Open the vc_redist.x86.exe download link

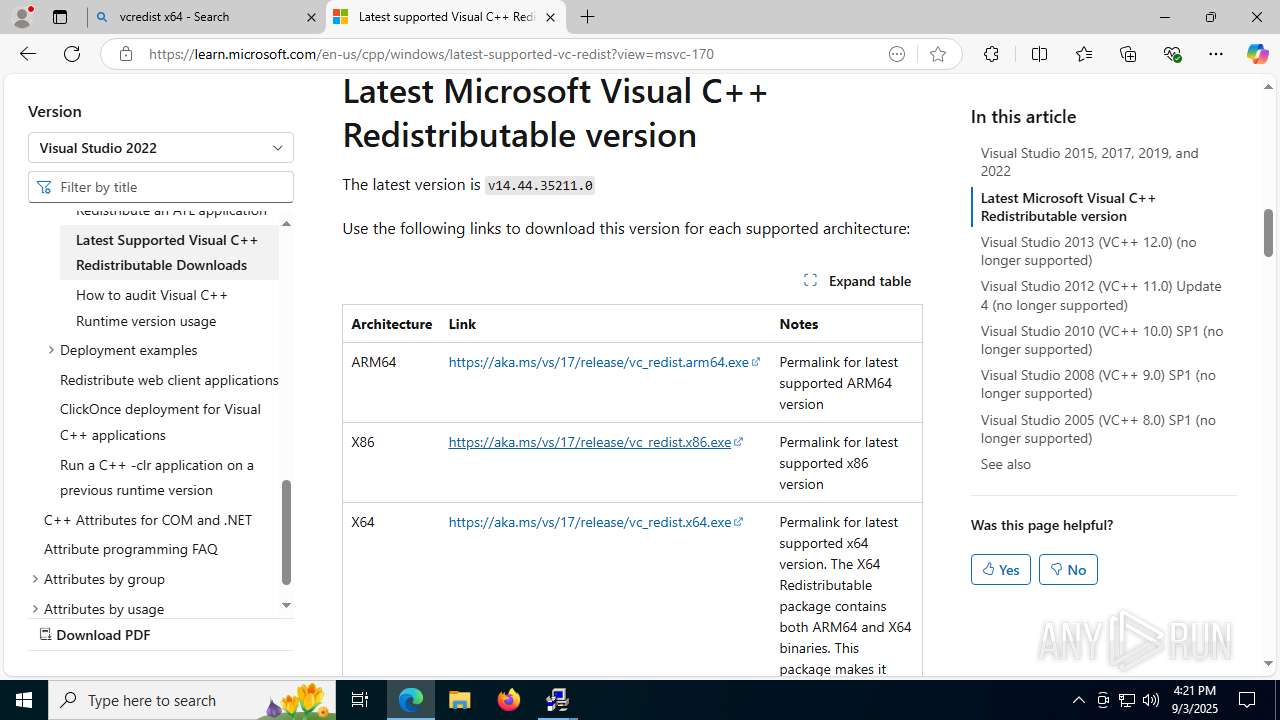tap(595, 442)
